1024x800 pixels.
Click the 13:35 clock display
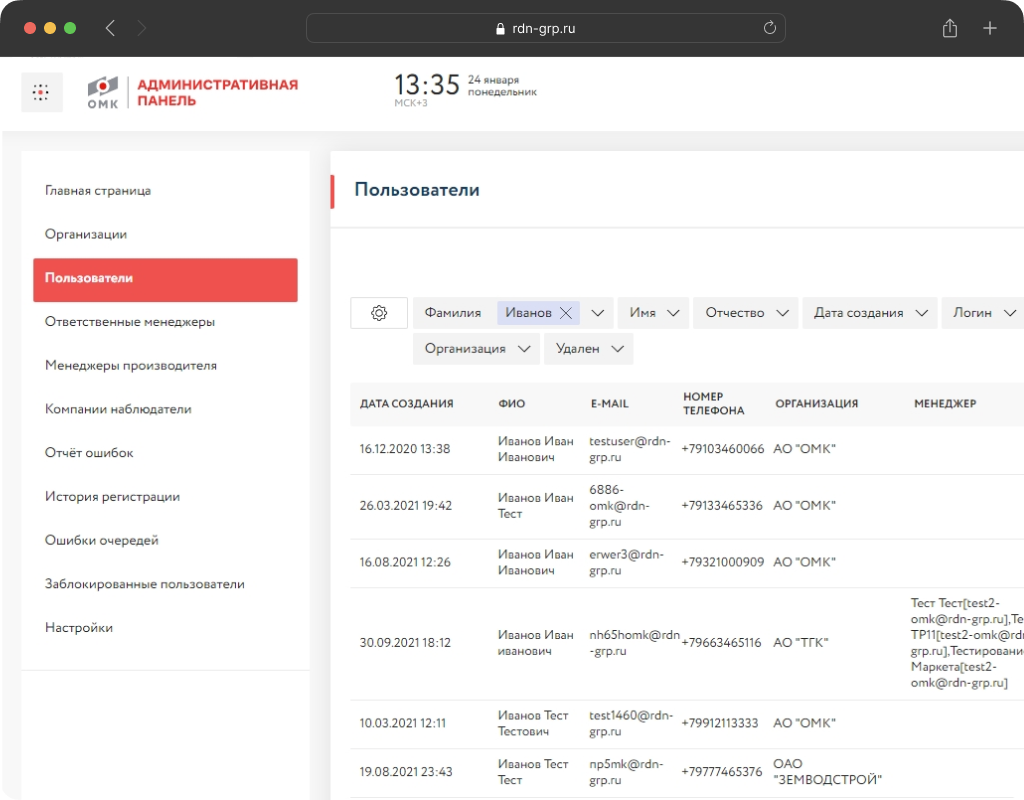pyautogui.click(x=427, y=85)
